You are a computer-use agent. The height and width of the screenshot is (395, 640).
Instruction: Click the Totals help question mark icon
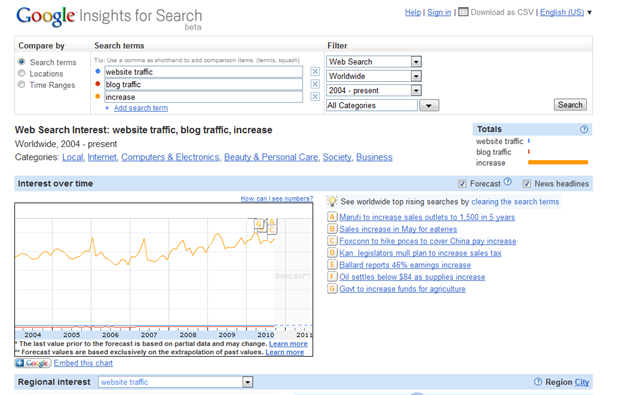[584, 129]
